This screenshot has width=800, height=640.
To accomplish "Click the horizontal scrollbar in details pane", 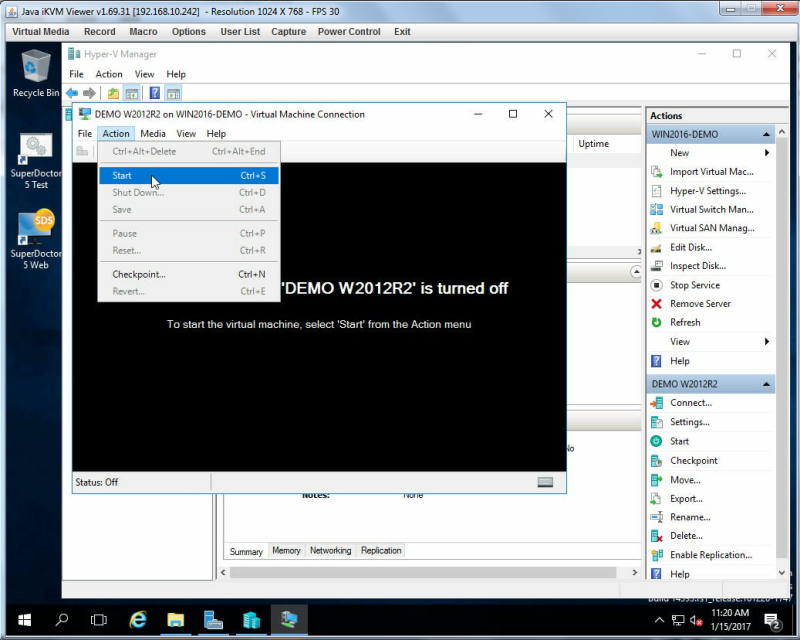I will [x=423, y=573].
